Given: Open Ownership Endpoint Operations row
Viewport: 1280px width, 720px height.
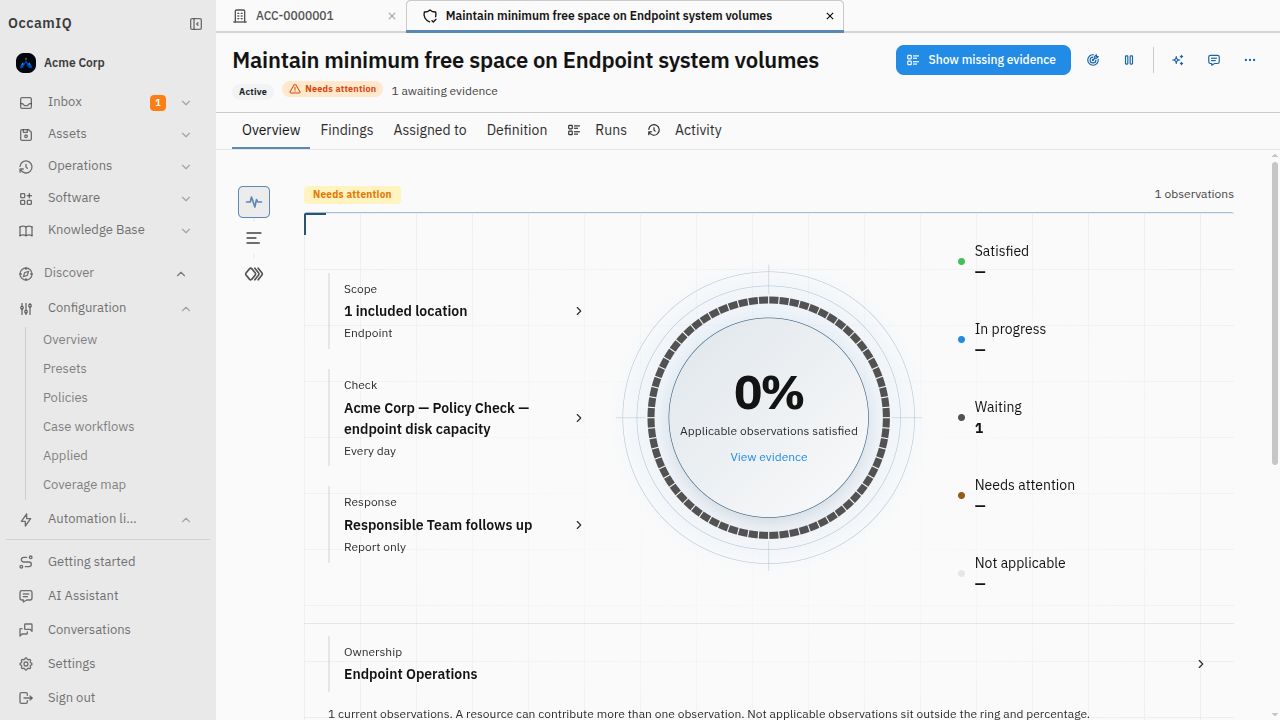Looking at the screenshot, I should 768,664.
